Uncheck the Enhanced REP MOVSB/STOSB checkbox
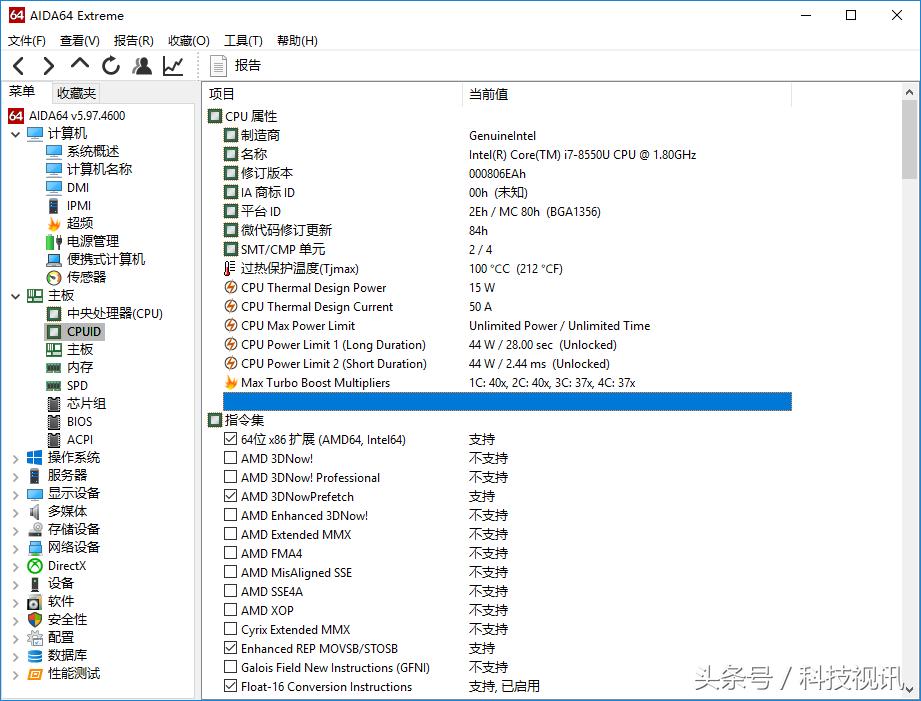The width and height of the screenshot is (921, 701). 230,648
